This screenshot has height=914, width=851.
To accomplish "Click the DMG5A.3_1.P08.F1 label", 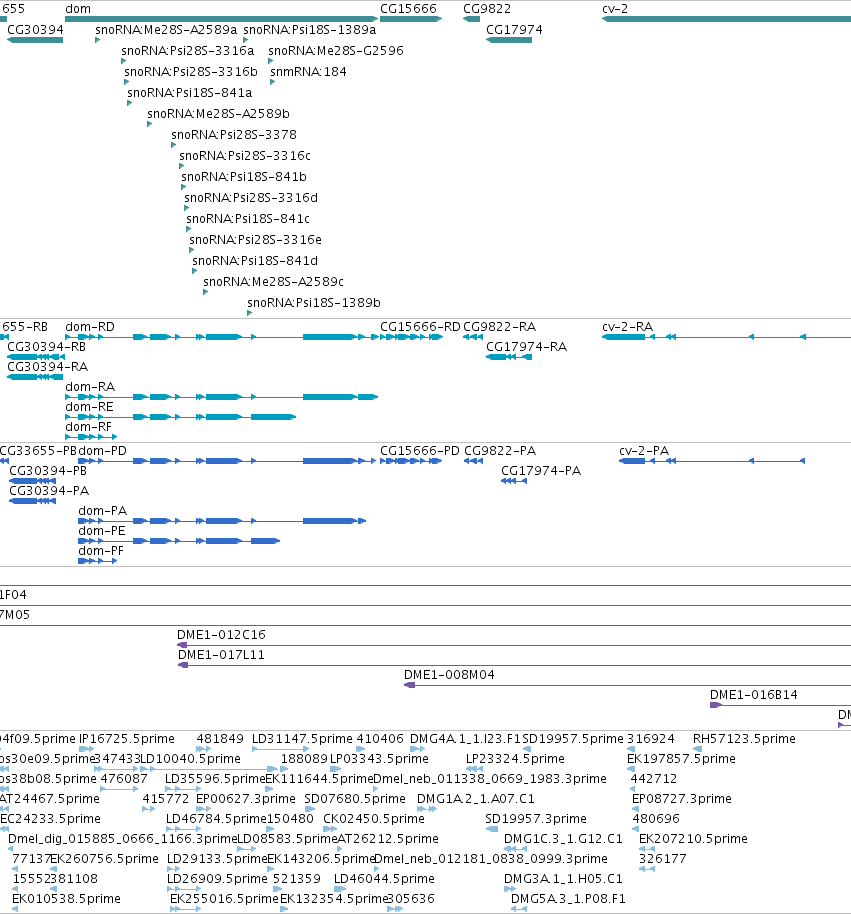I will (568, 899).
